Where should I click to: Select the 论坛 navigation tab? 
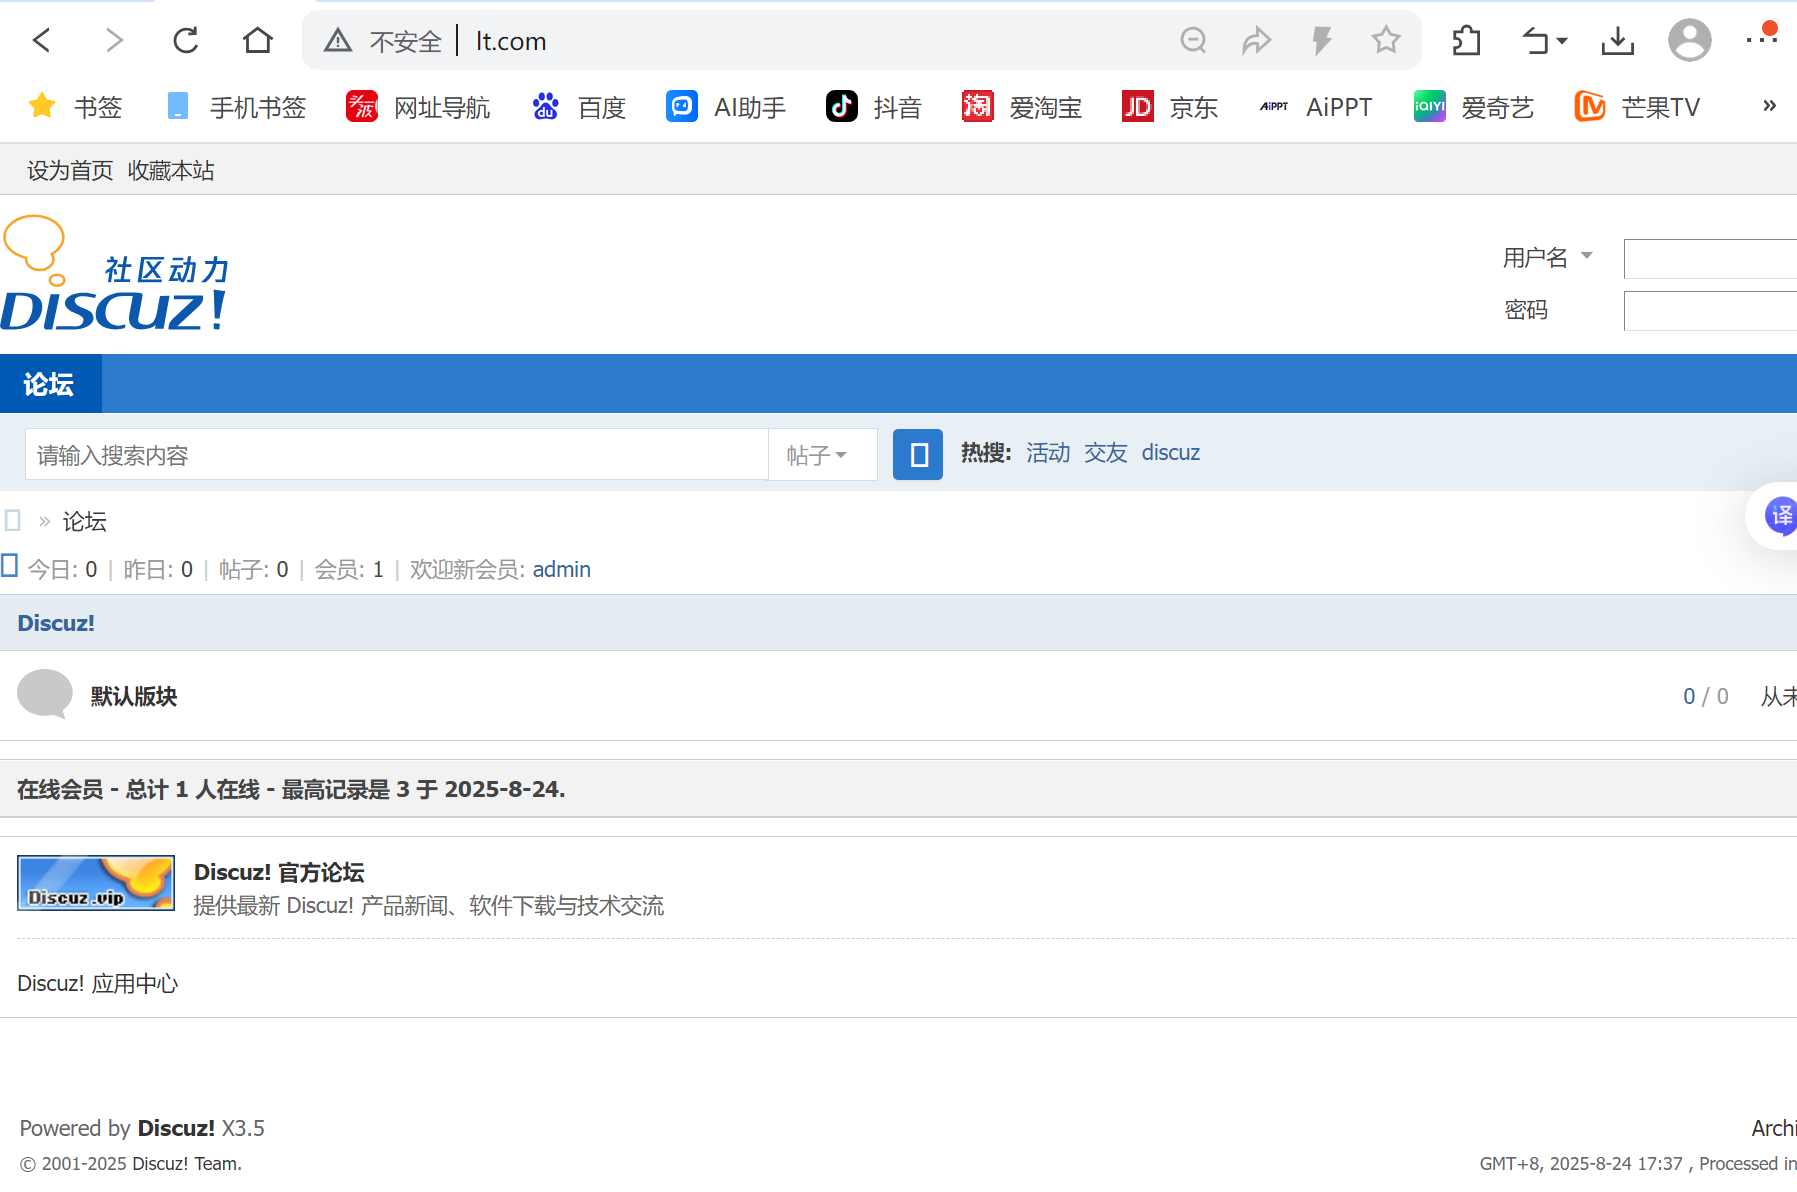pyautogui.click(x=49, y=384)
